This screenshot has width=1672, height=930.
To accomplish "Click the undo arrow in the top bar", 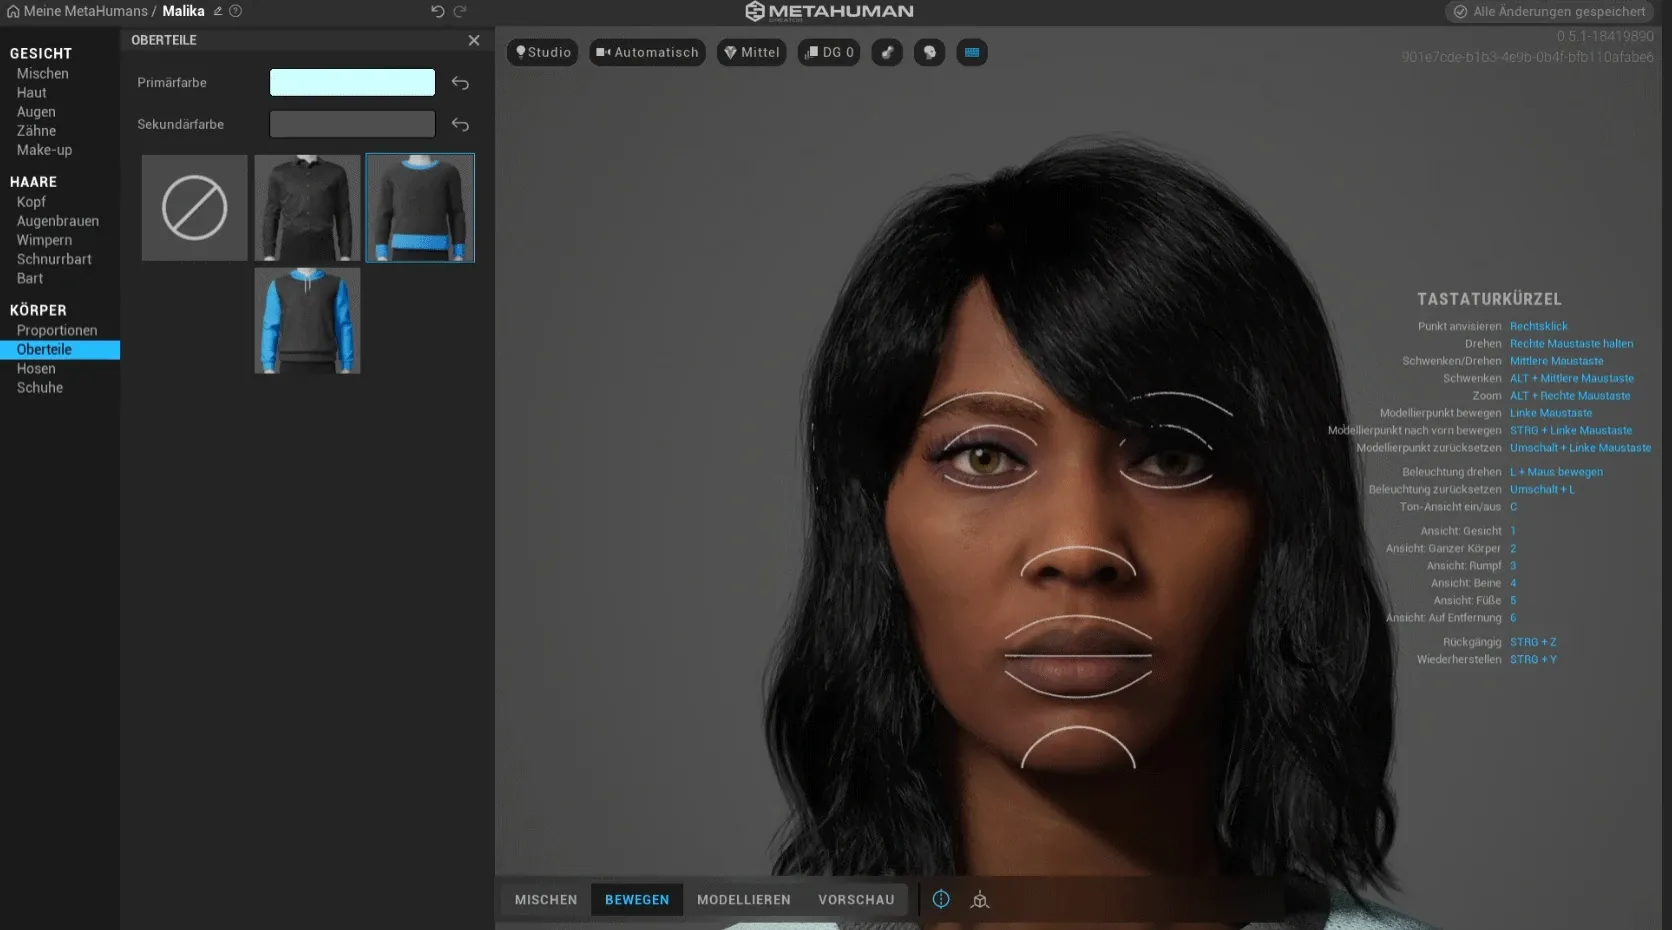I will [x=437, y=11].
